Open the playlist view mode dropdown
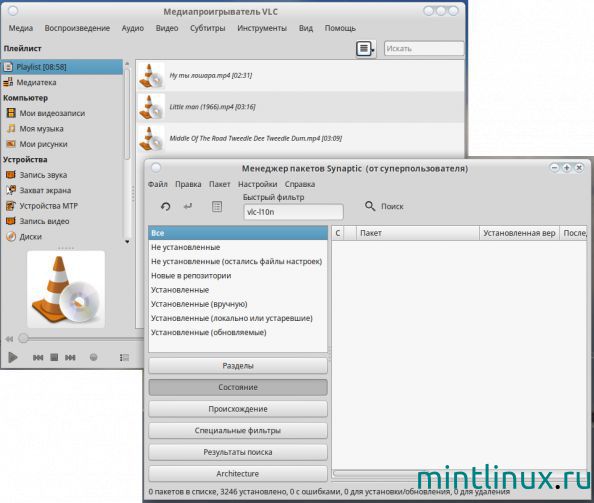 (x=366, y=48)
